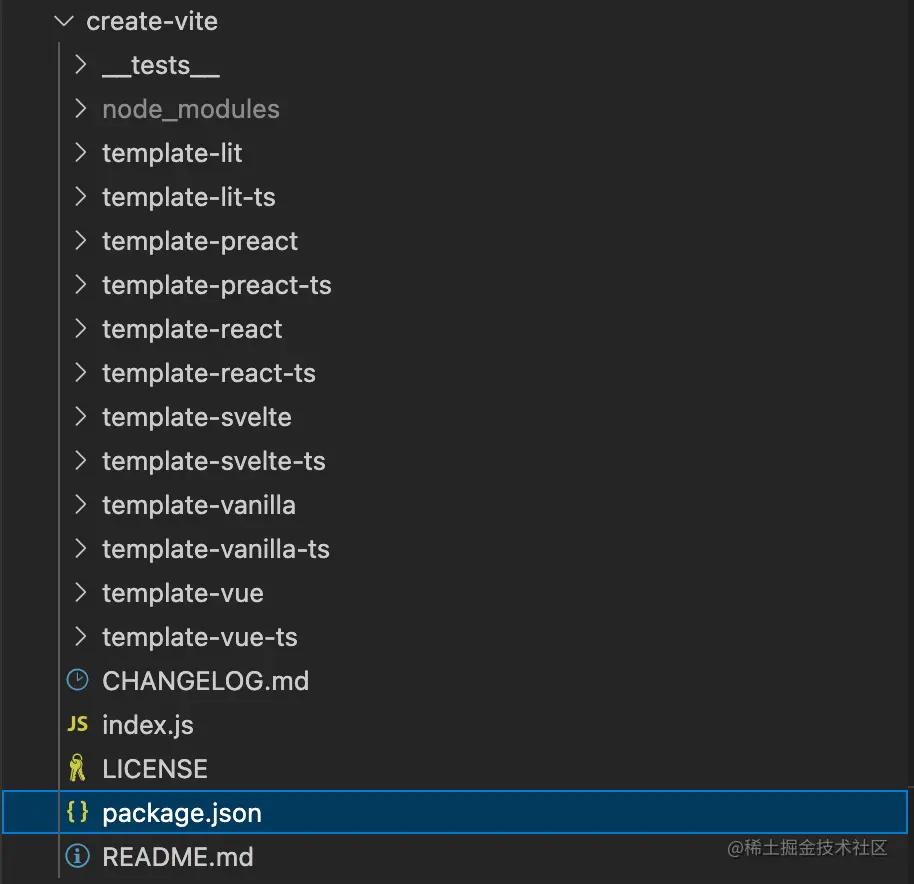This screenshot has width=914, height=884.
Task: Click the info icon beside README.md
Action: 77,856
